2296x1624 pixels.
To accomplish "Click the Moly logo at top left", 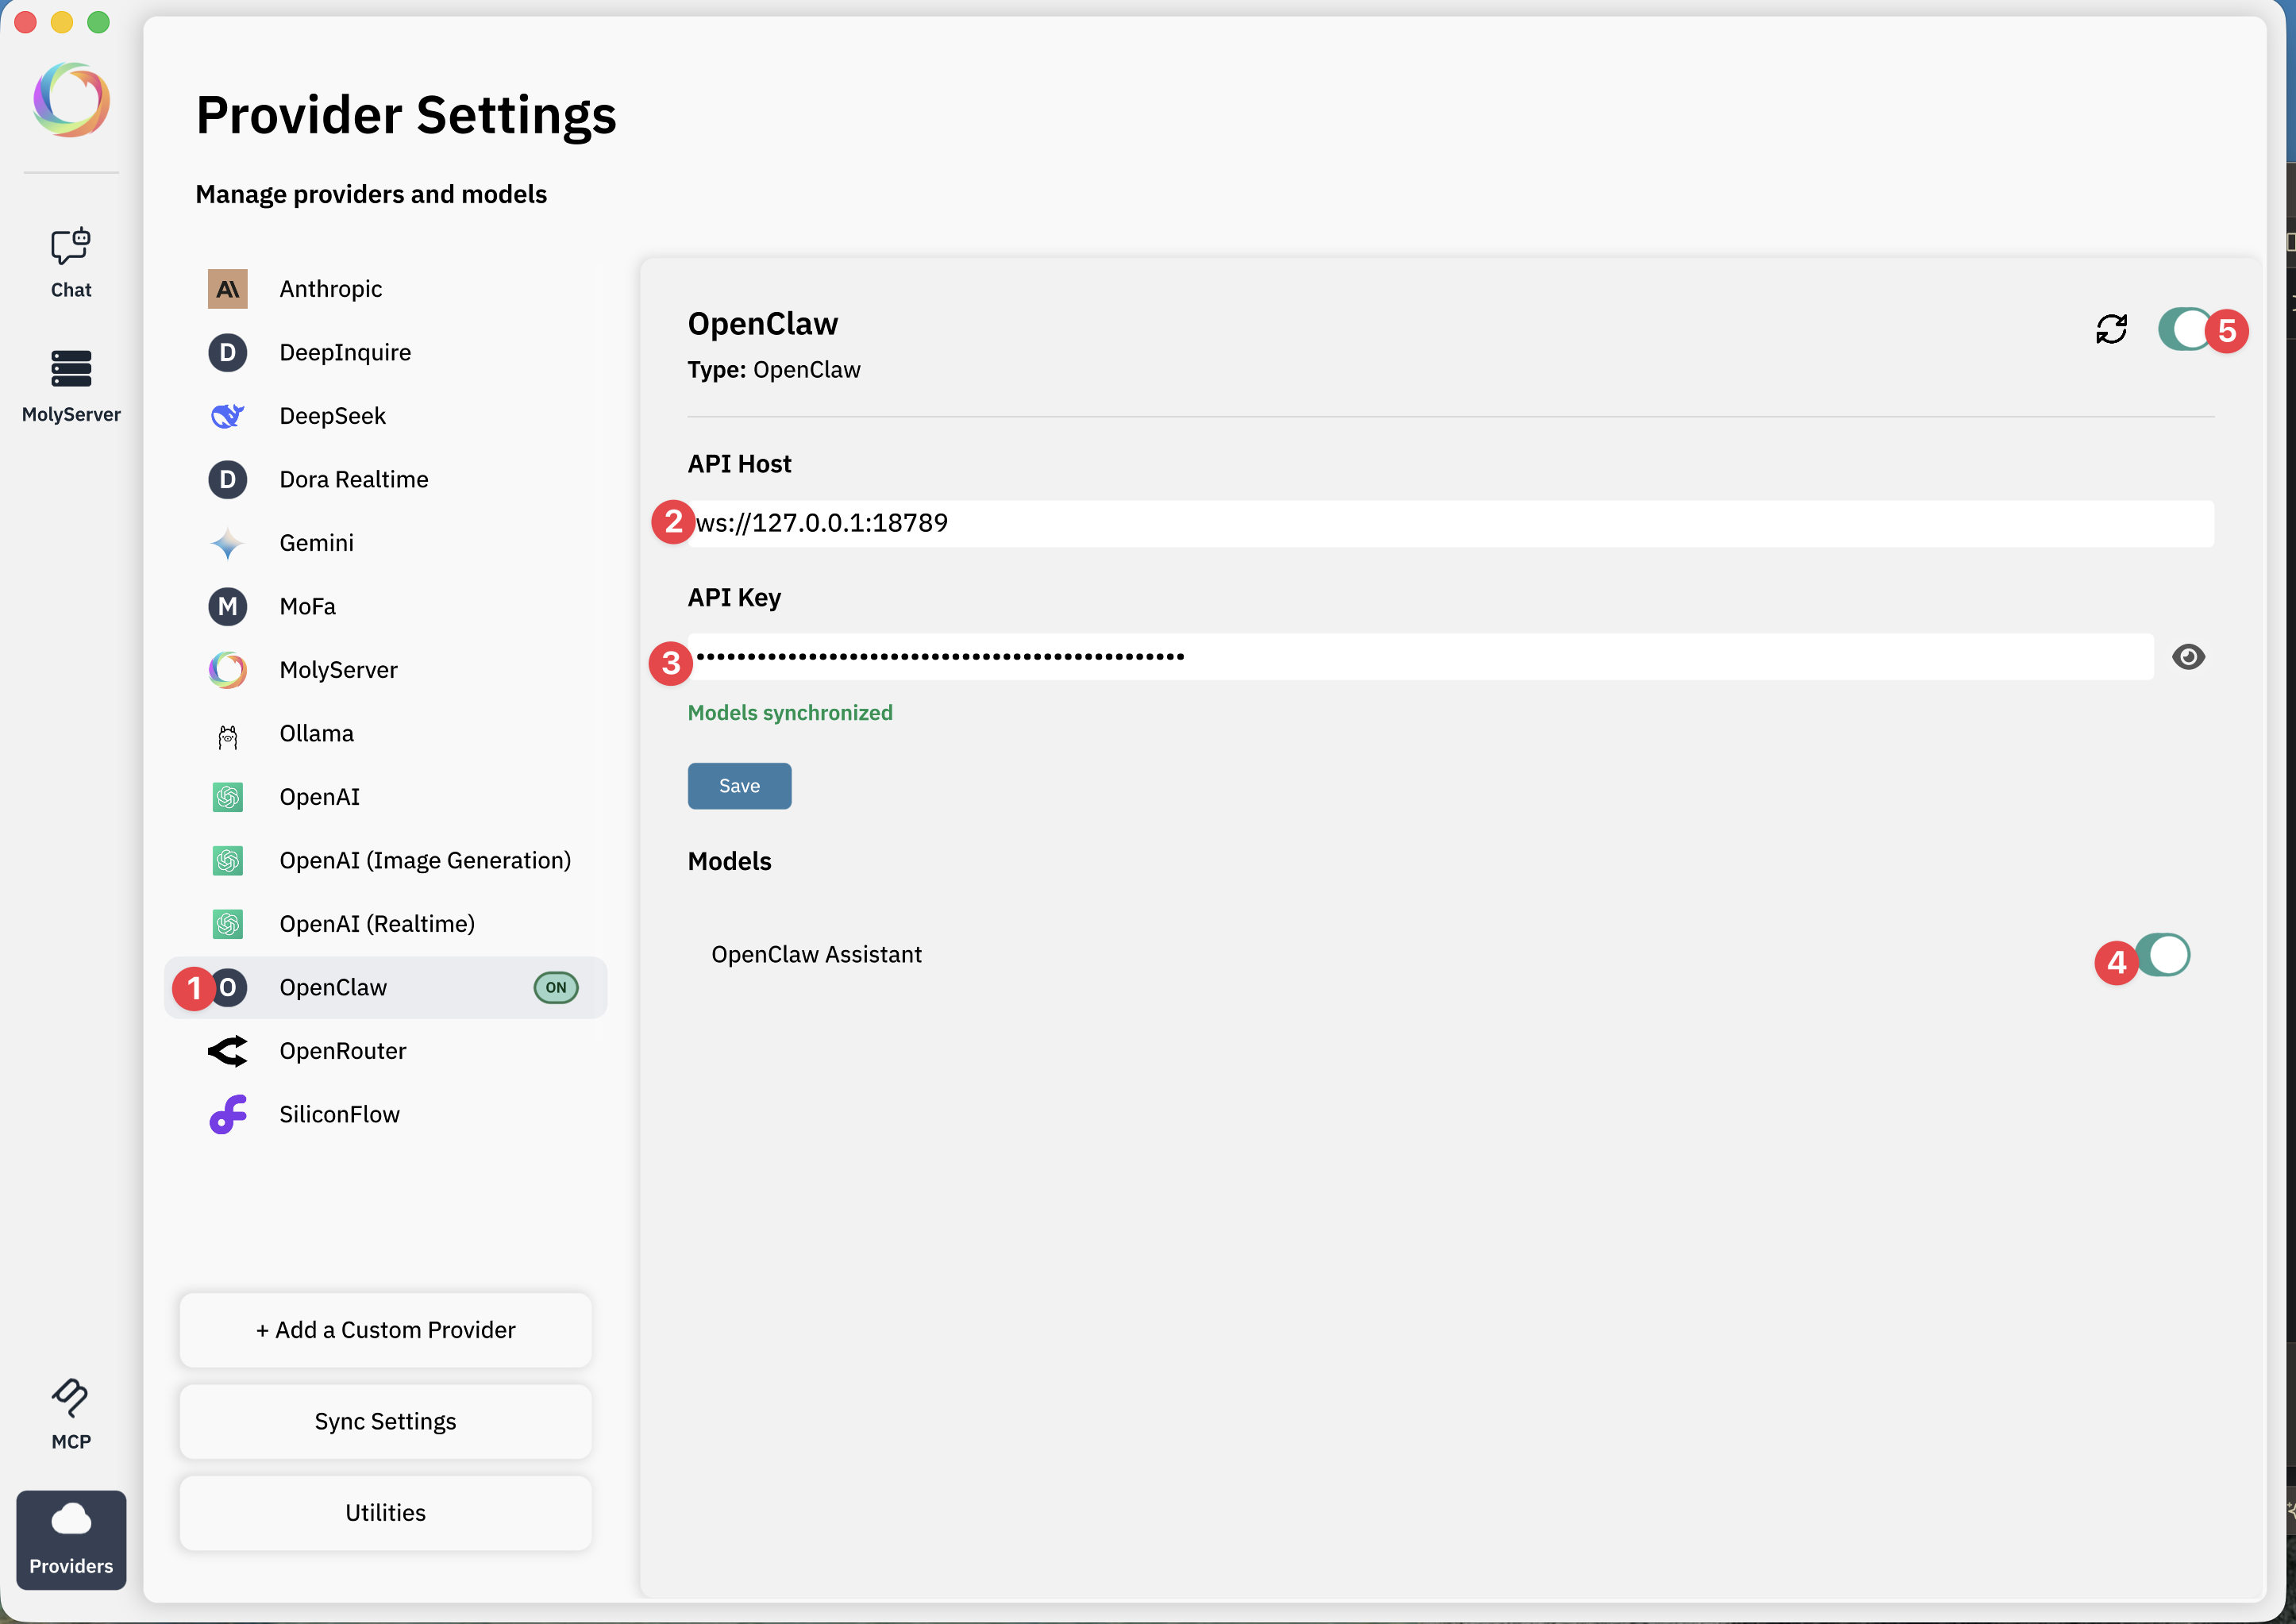I will (71, 100).
